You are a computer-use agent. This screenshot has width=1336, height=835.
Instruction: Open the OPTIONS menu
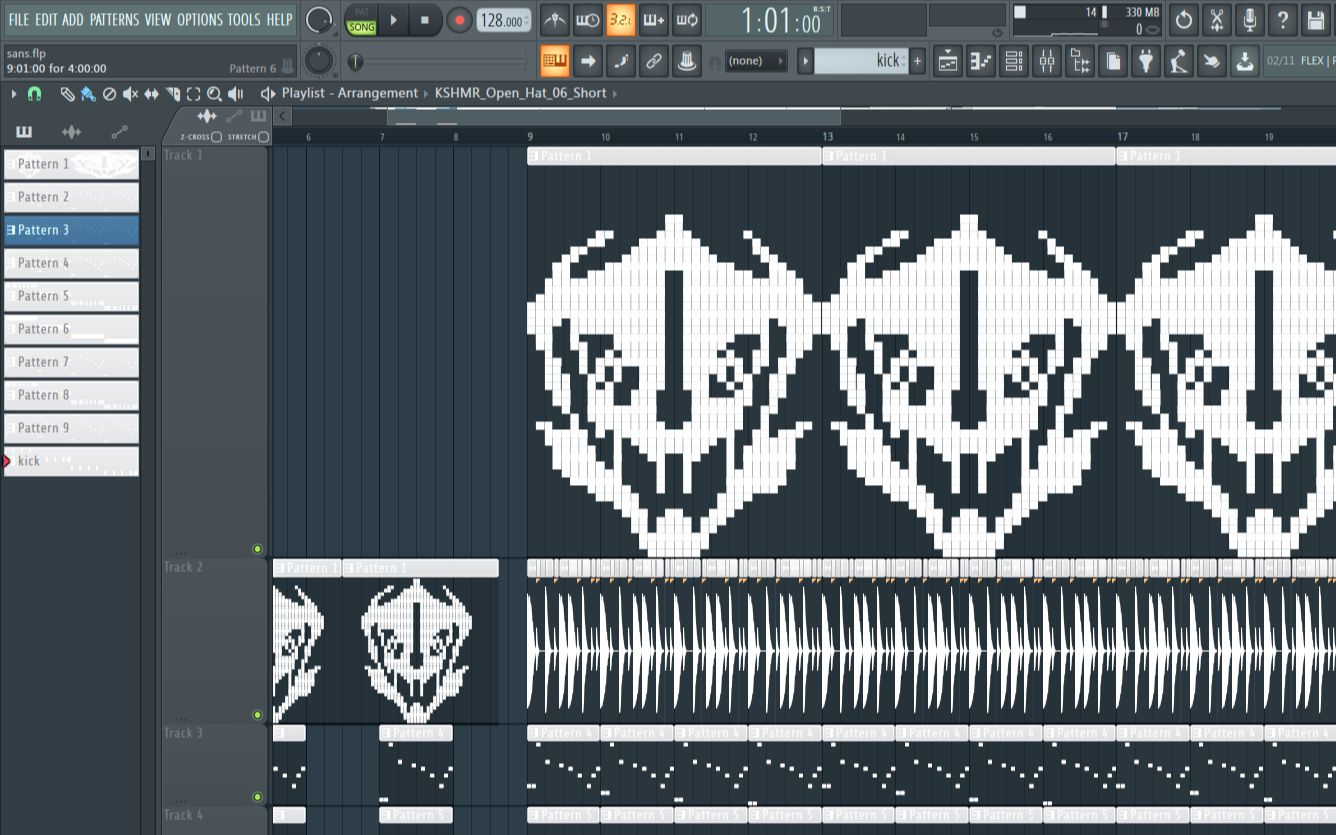pyautogui.click(x=200, y=19)
